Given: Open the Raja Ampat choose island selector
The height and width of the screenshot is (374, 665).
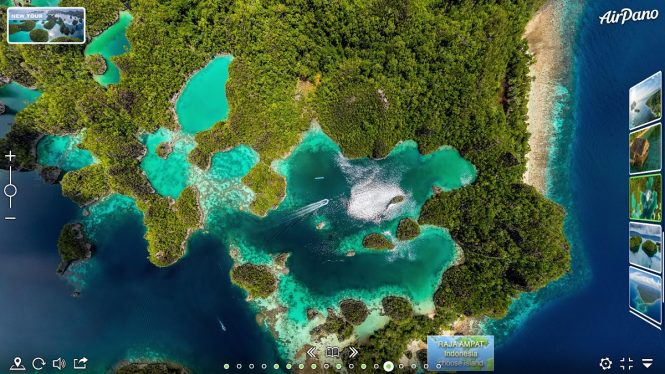Looking at the screenshot, I should (461, 353).
